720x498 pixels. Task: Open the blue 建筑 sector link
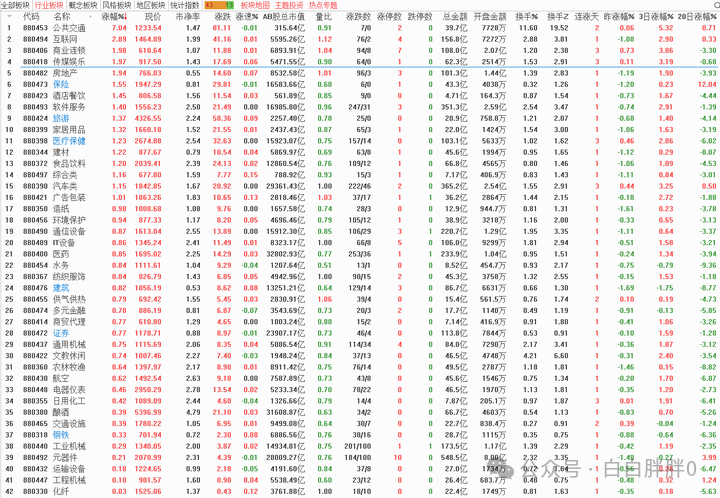(x=61, y=288)
